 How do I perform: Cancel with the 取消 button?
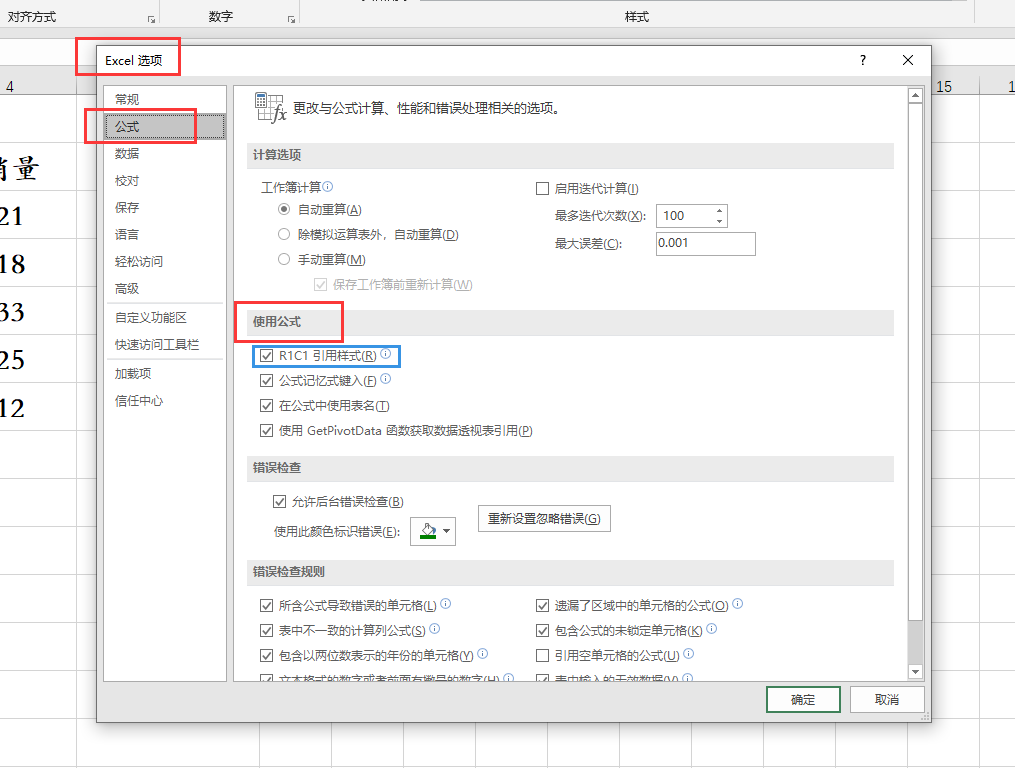886,699
